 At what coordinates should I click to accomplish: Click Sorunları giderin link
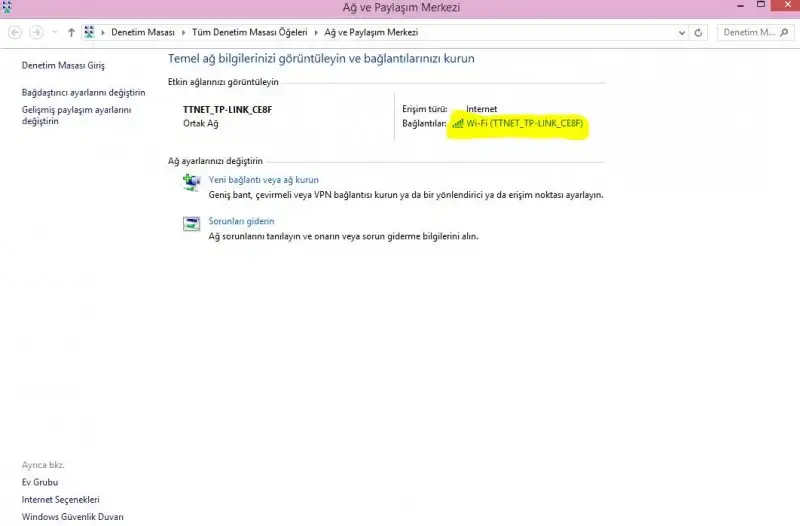coord(241,221)
